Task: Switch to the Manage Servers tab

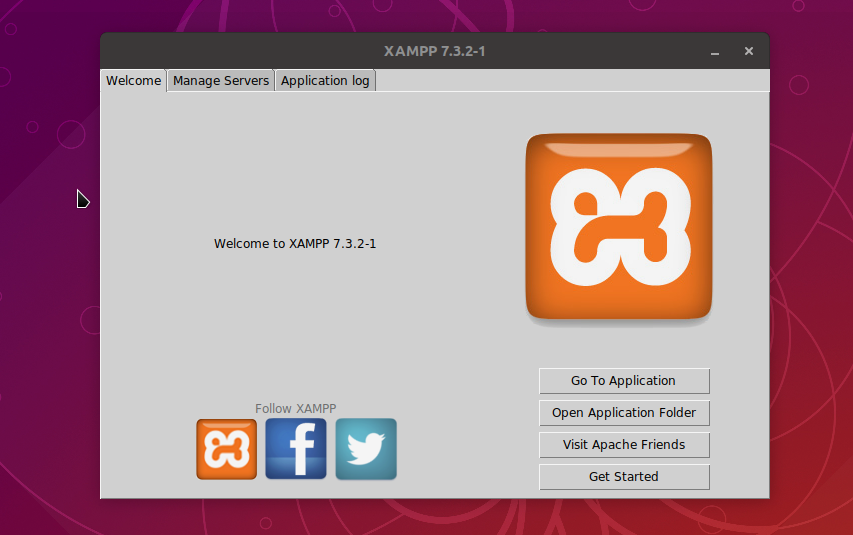Action: pos(221,81)
